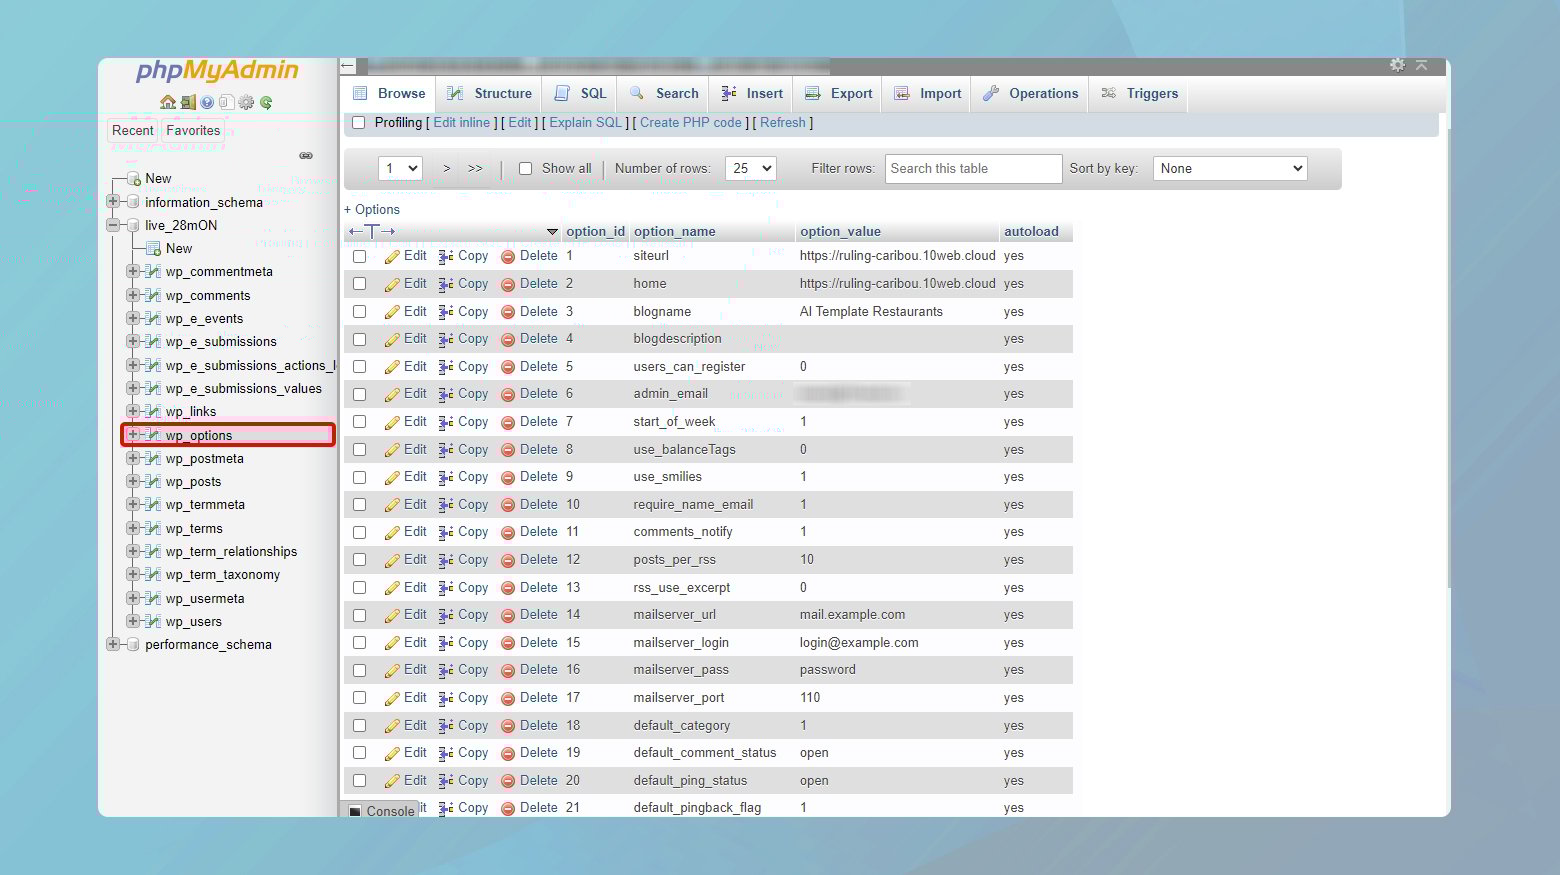The image size is (1560, 875).
Task: Click the Console button at bottom
Action: (x=381, y=811)
